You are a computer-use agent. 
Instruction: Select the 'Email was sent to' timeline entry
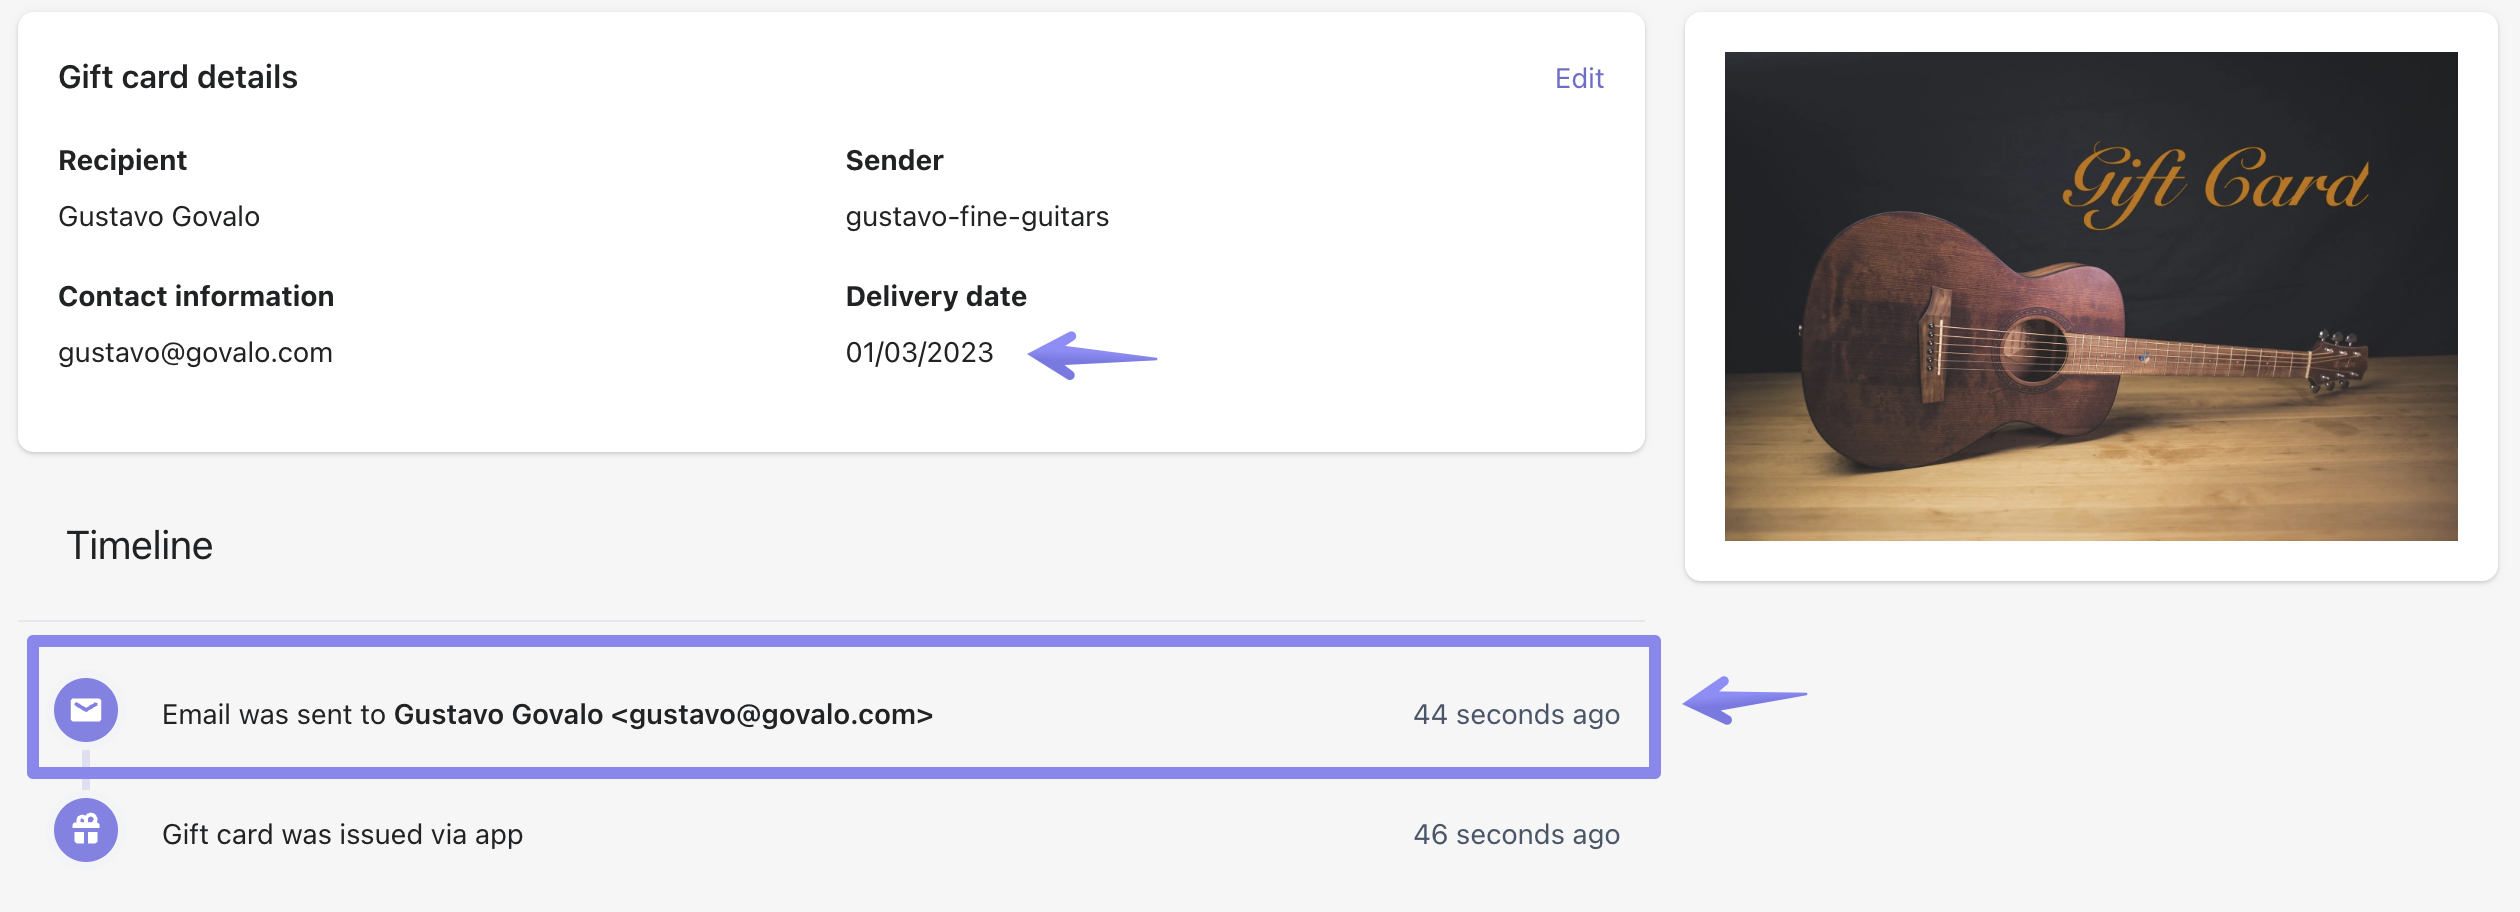[547, 714]
